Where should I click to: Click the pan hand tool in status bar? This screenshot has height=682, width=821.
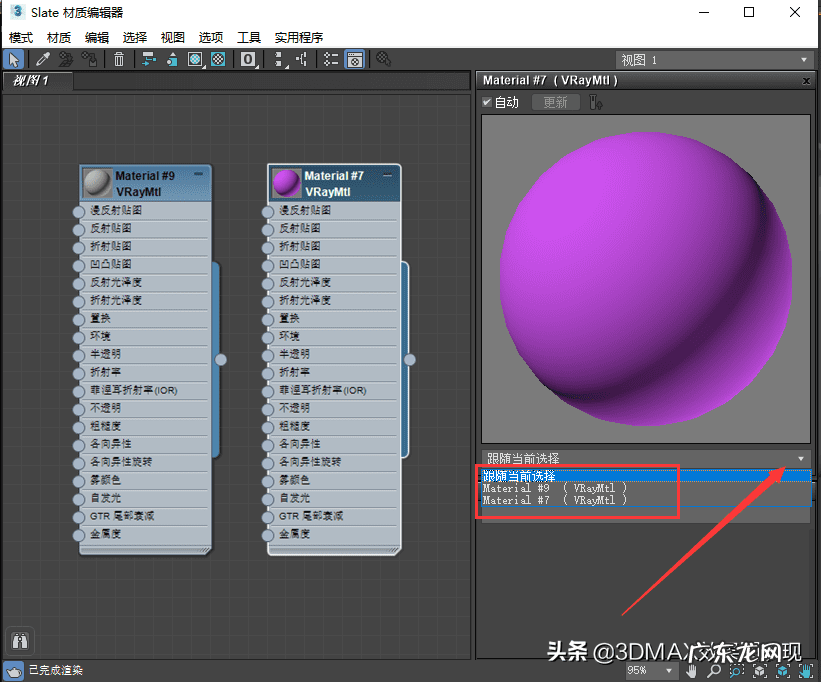point(692,670)
